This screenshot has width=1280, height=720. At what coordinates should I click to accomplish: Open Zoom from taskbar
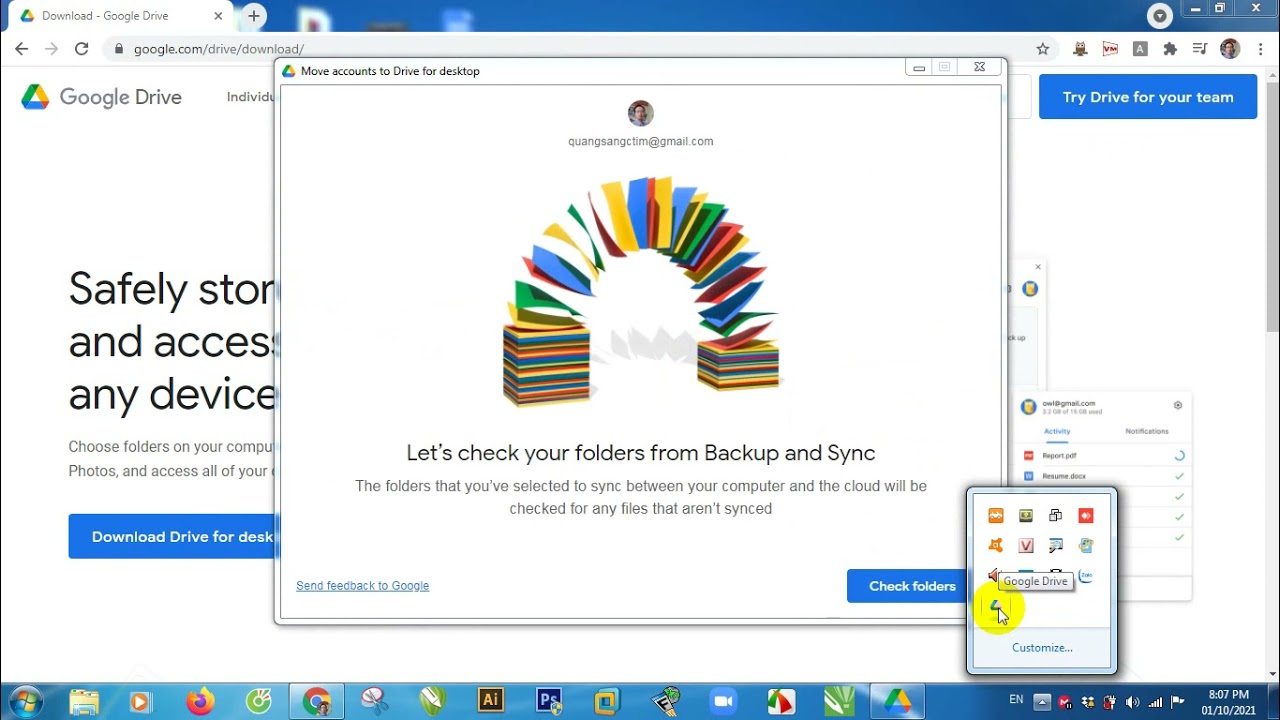point(722,702)
